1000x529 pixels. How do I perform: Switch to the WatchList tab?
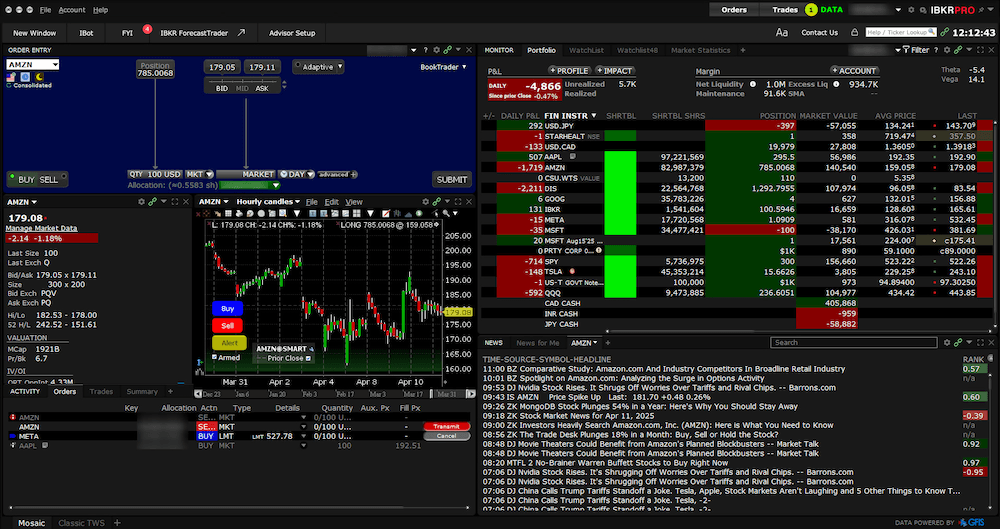tap(585, 50)
